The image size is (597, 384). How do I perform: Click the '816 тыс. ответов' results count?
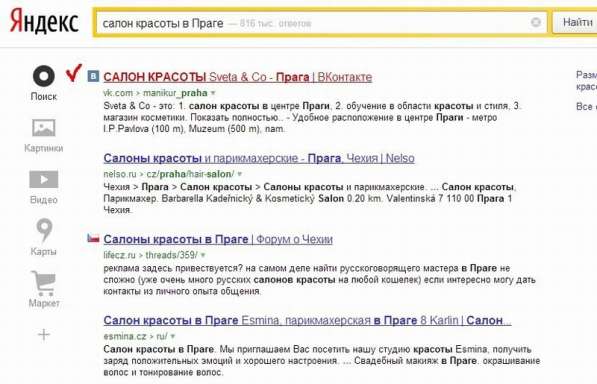point(276,24)
